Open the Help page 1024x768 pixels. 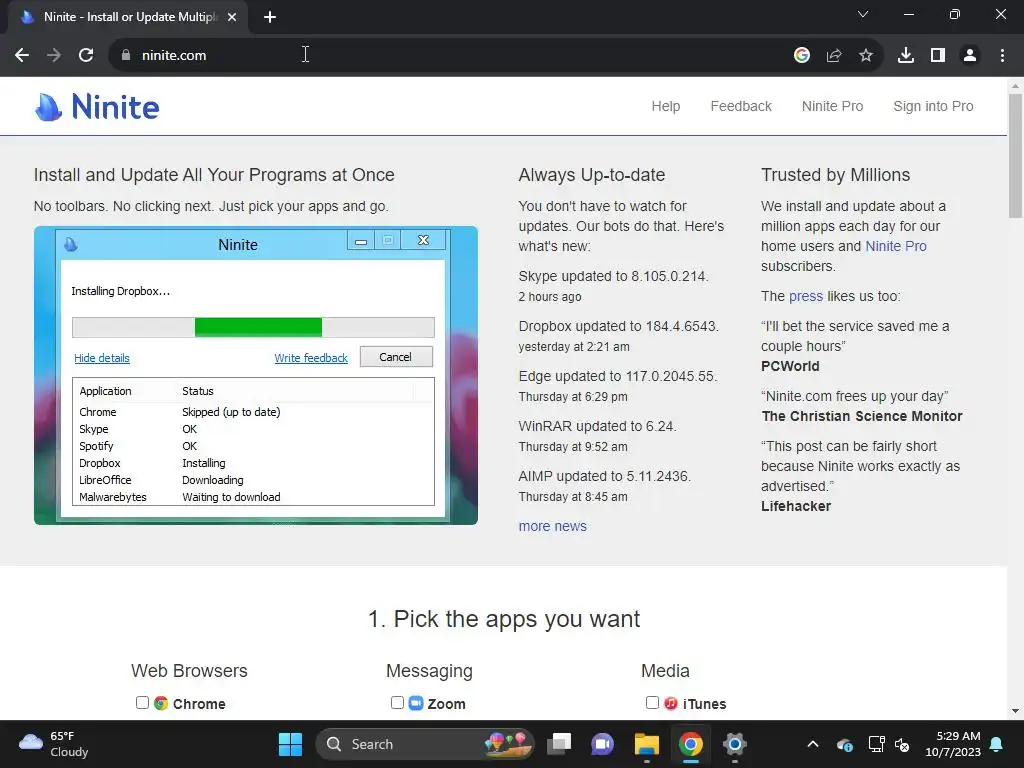coord(665,106)
